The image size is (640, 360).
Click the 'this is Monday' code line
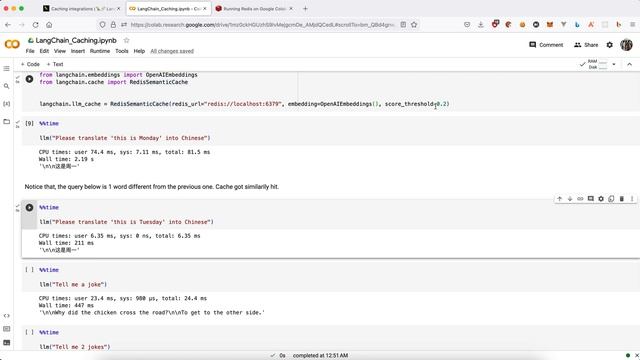coord(125,138)
